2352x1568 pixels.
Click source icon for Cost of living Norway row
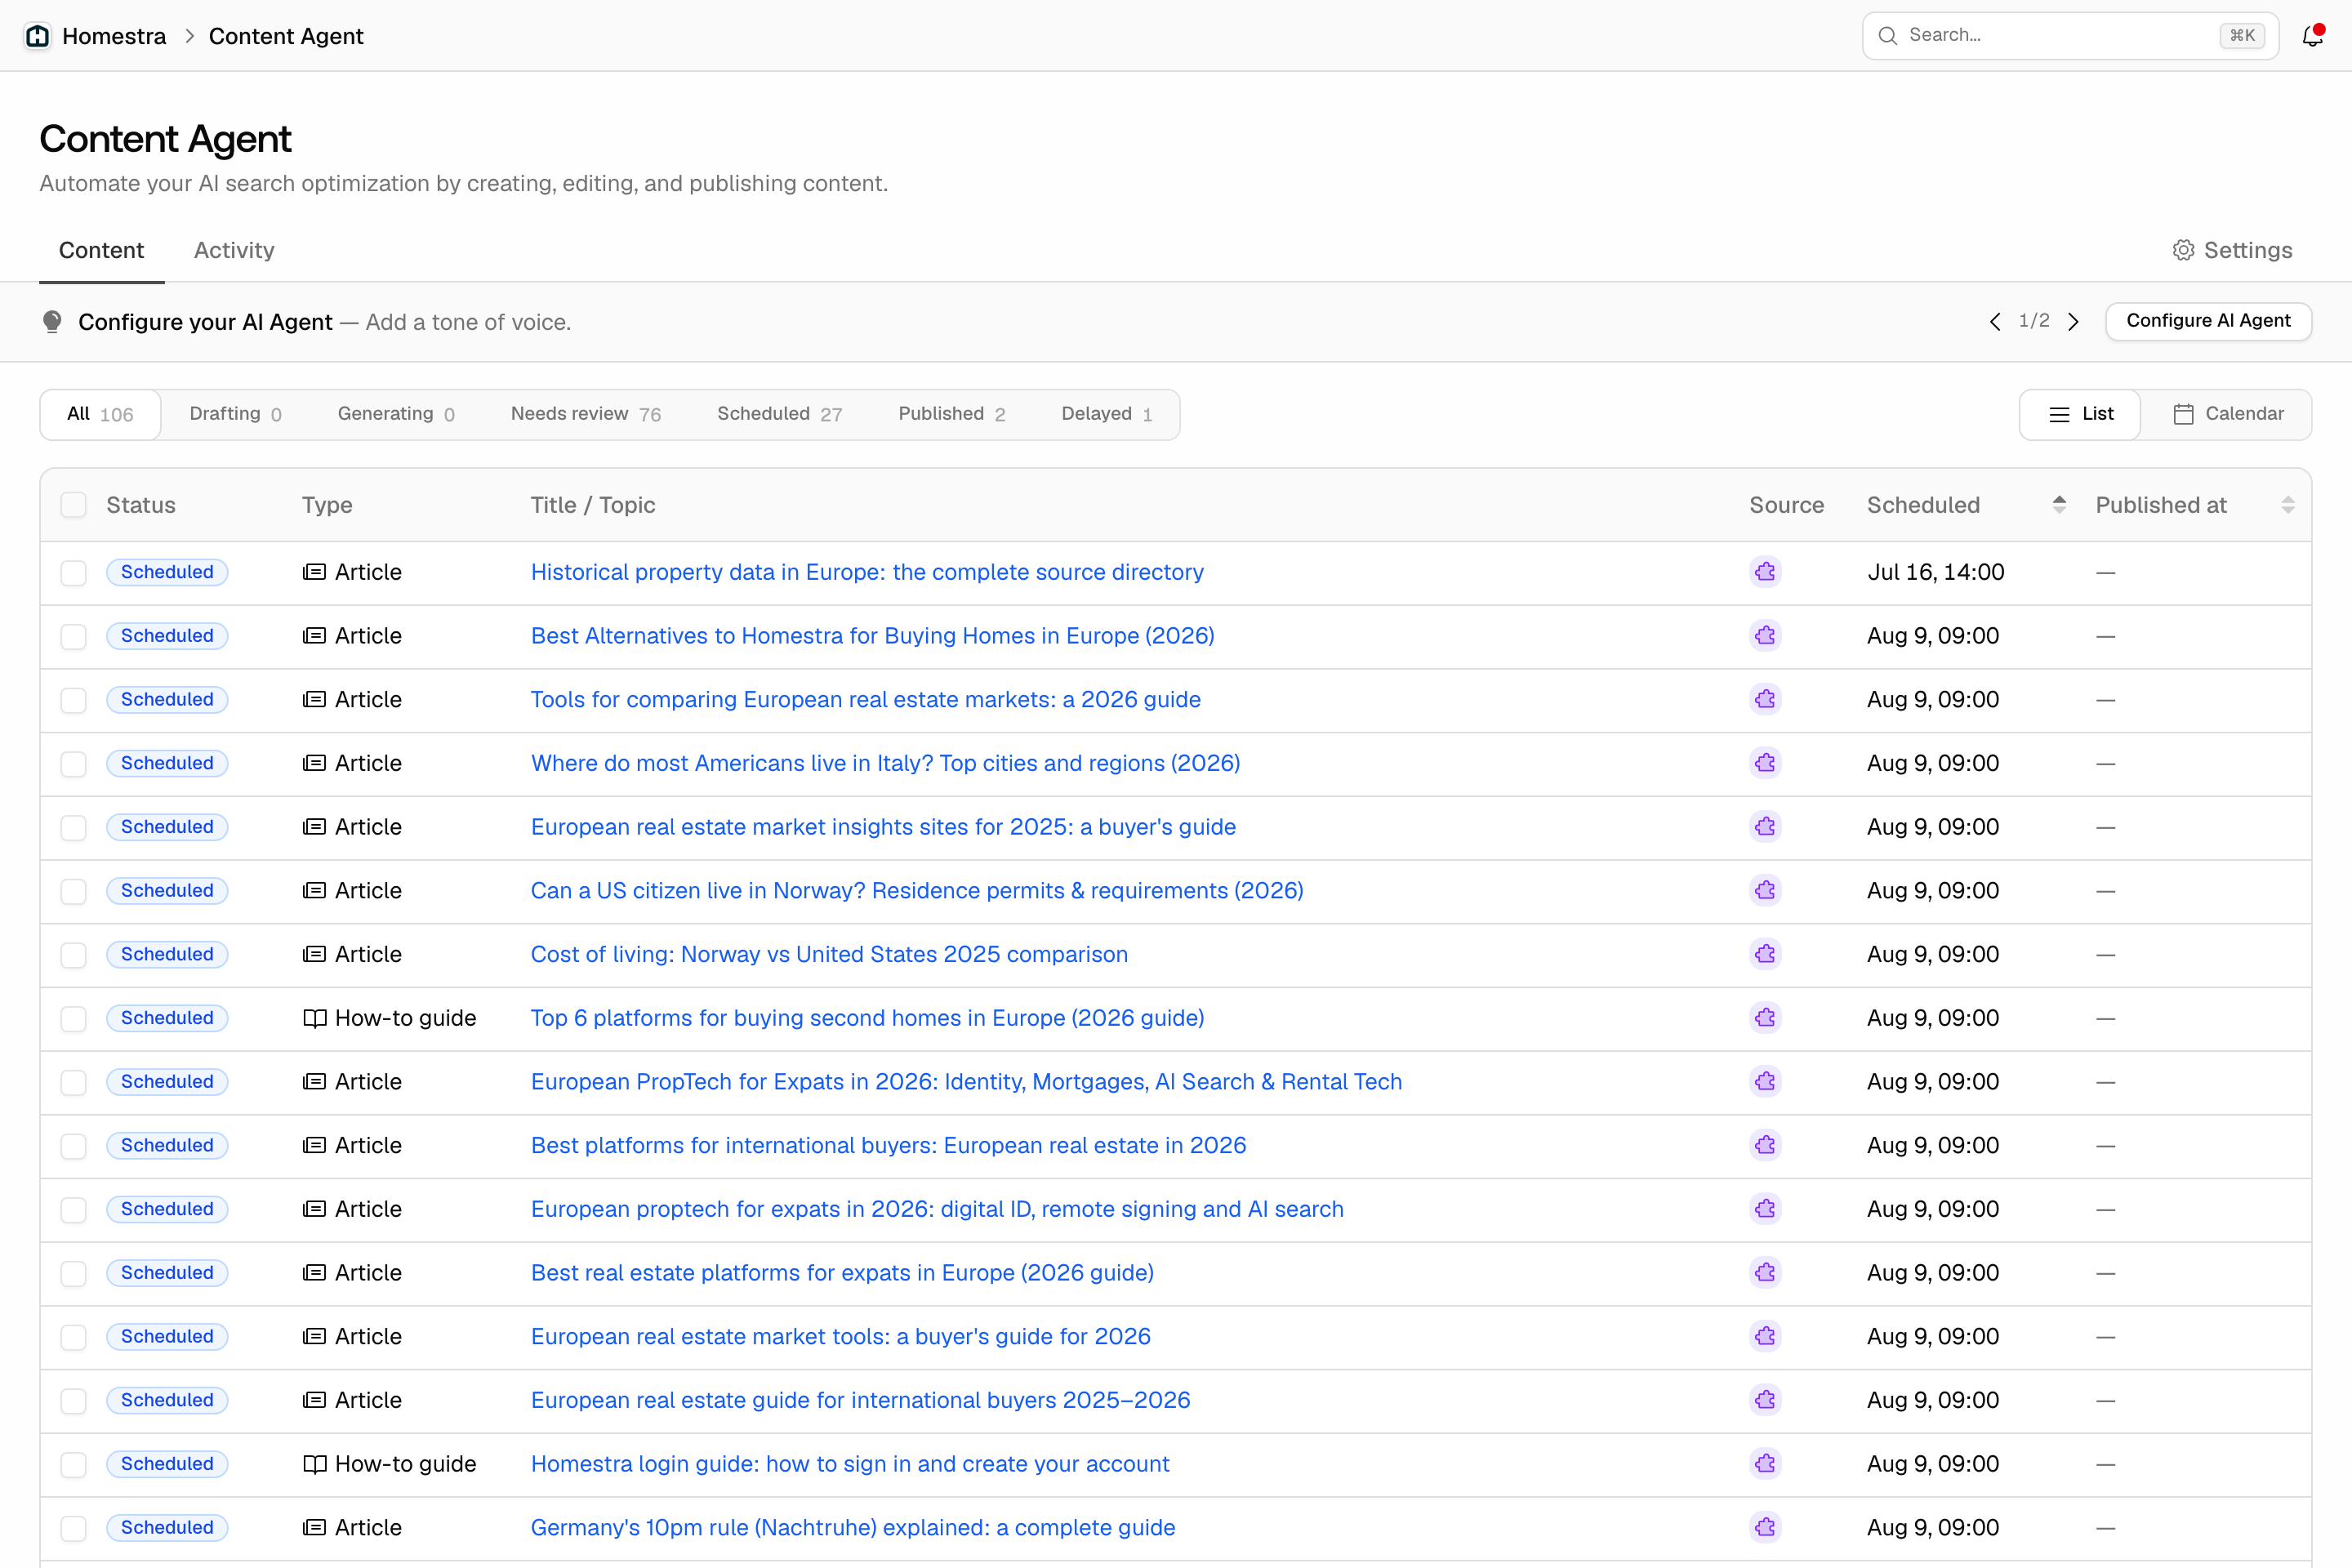1765,954
